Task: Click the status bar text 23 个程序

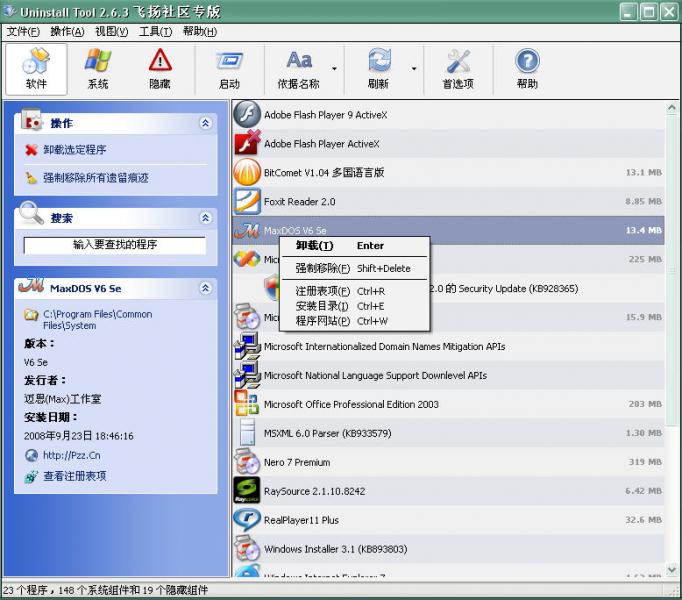Action: (25, 590)
